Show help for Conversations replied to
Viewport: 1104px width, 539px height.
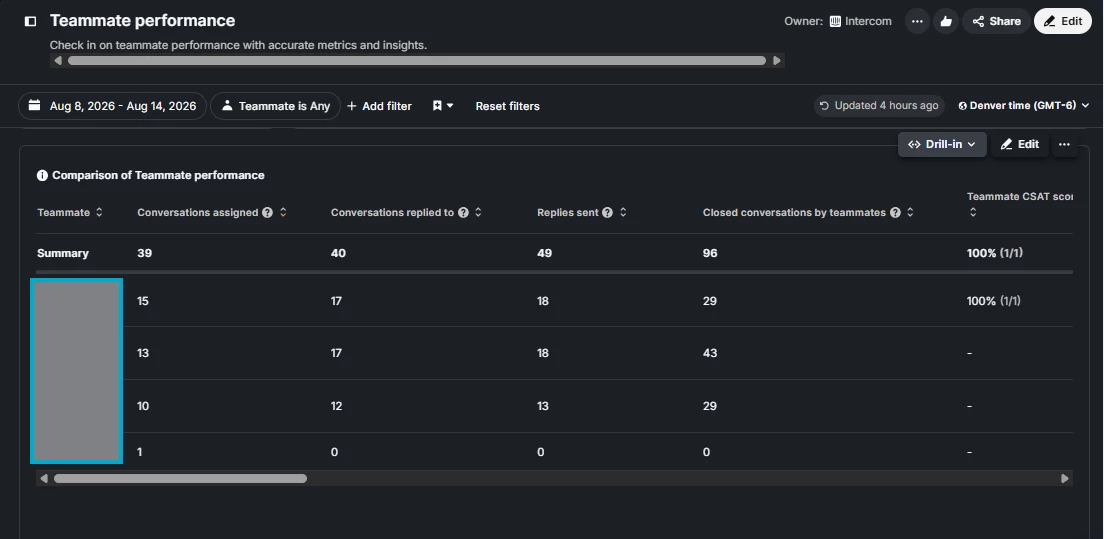pos(463,212)
